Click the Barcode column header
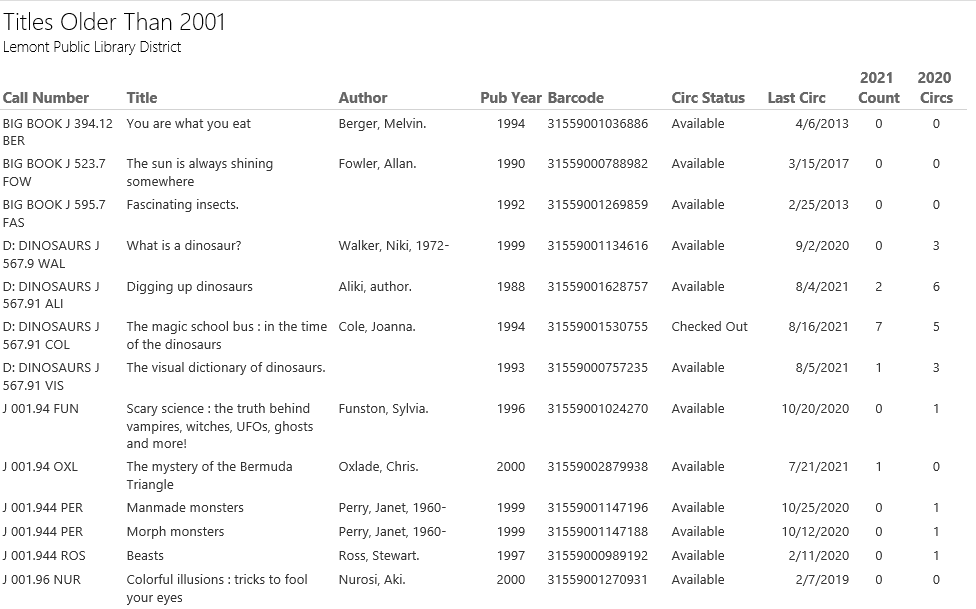Screen dimensions: 976x609 [x=576, y=98]
